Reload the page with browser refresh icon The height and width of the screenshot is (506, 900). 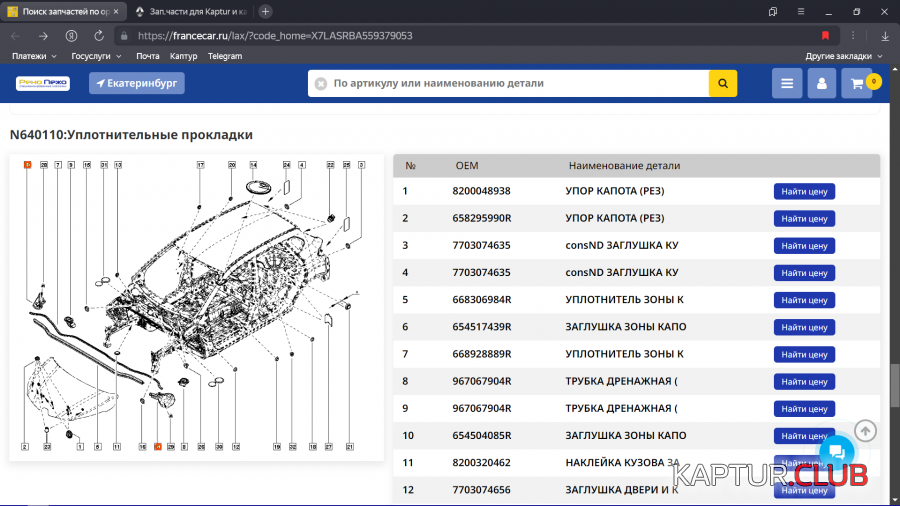pos(99,35)
